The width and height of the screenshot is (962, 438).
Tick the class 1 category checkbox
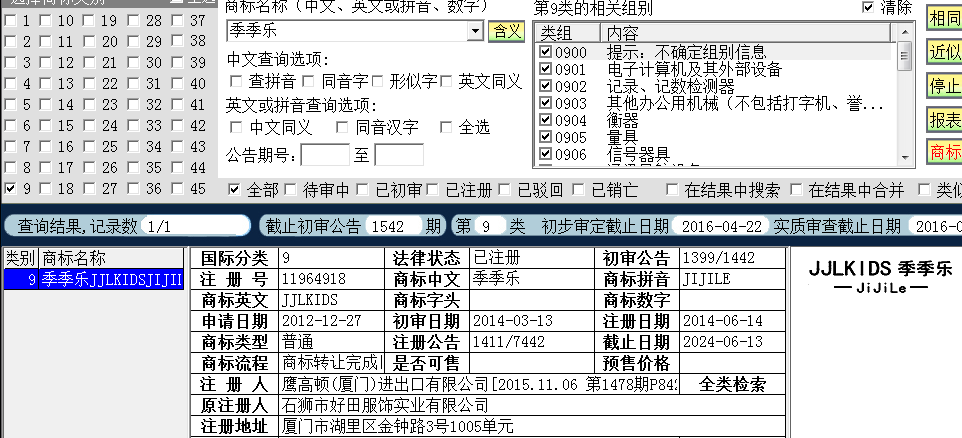click(x=10, y=21)
